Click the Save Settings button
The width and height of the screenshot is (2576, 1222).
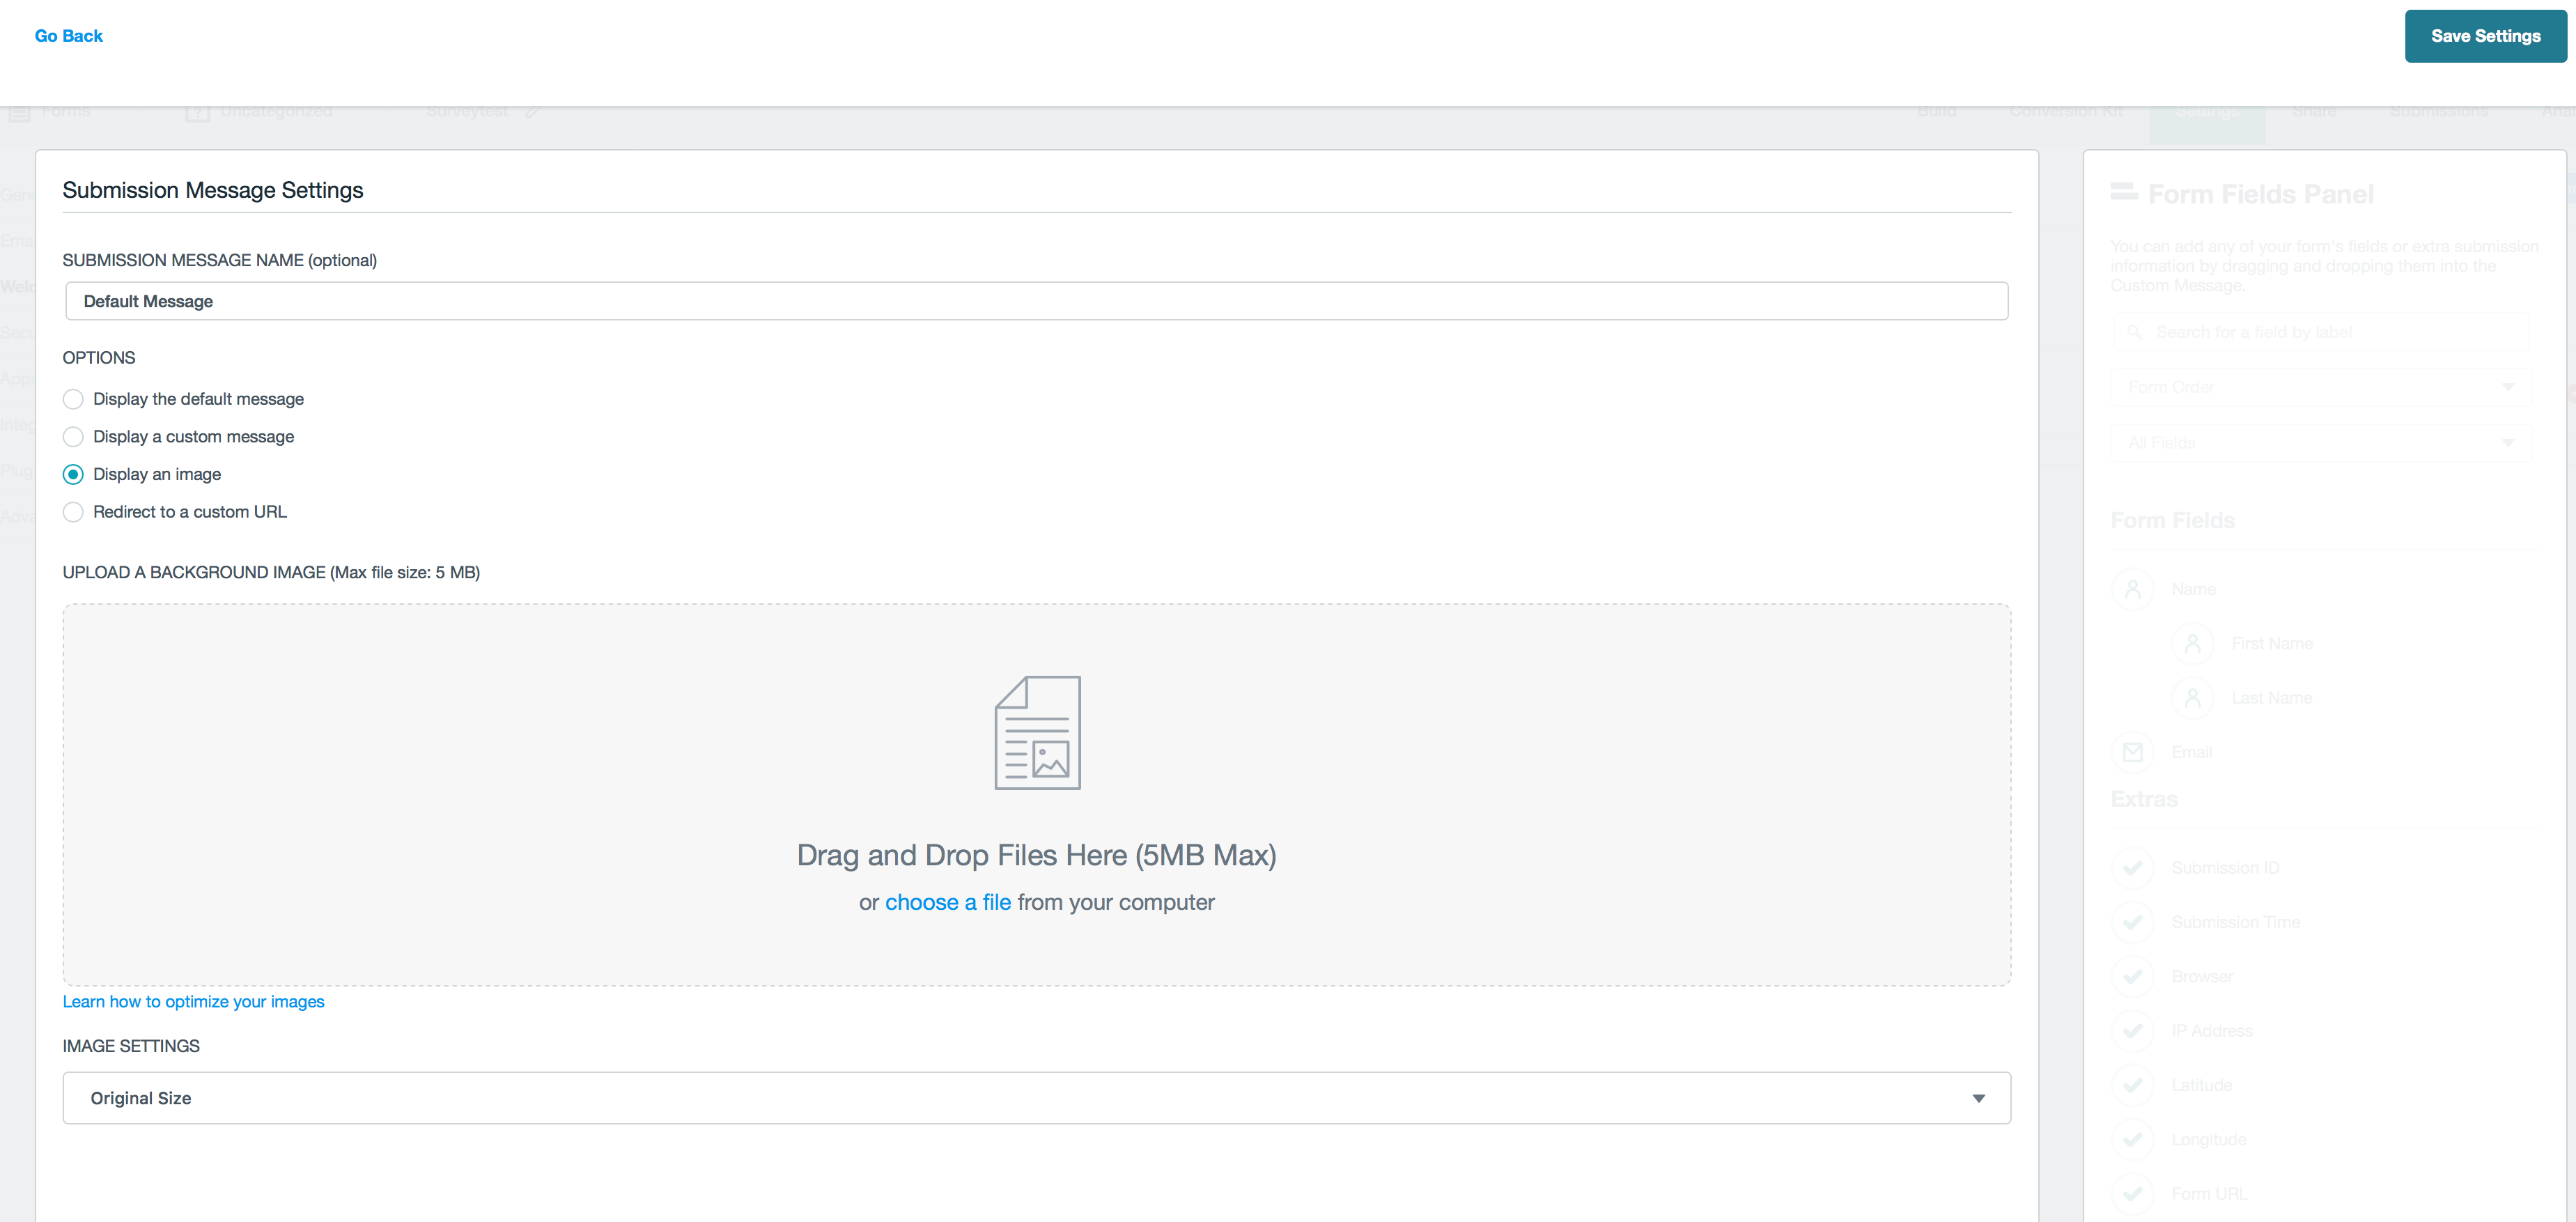click(2485, 35)
